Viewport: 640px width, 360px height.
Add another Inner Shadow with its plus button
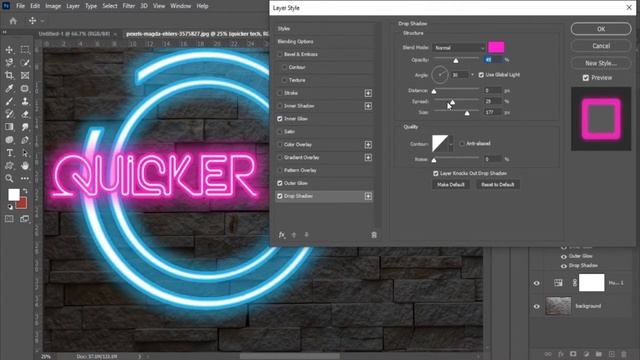368,106
